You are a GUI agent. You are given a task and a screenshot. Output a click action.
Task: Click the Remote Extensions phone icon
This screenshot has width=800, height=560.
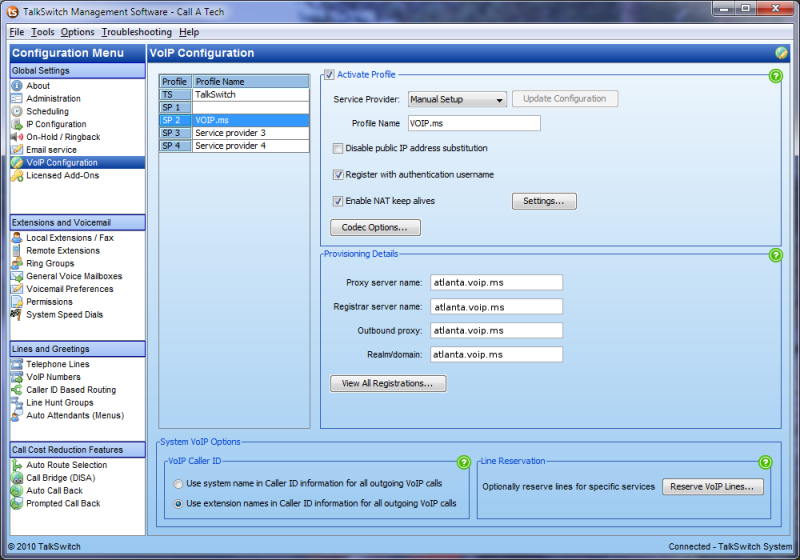pos(17,250)
